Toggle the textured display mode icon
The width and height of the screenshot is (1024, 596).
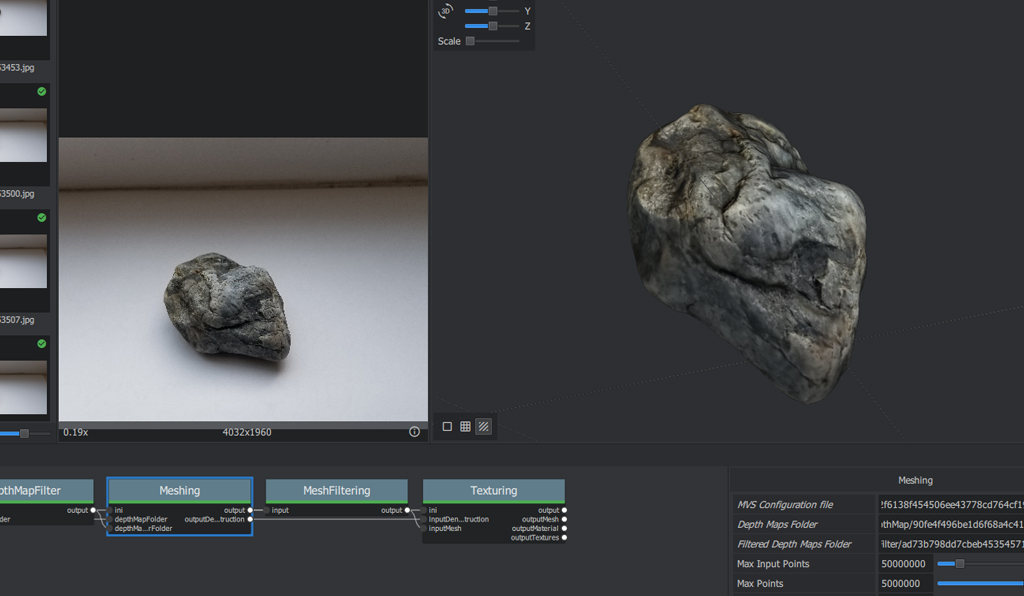point(484,427)
